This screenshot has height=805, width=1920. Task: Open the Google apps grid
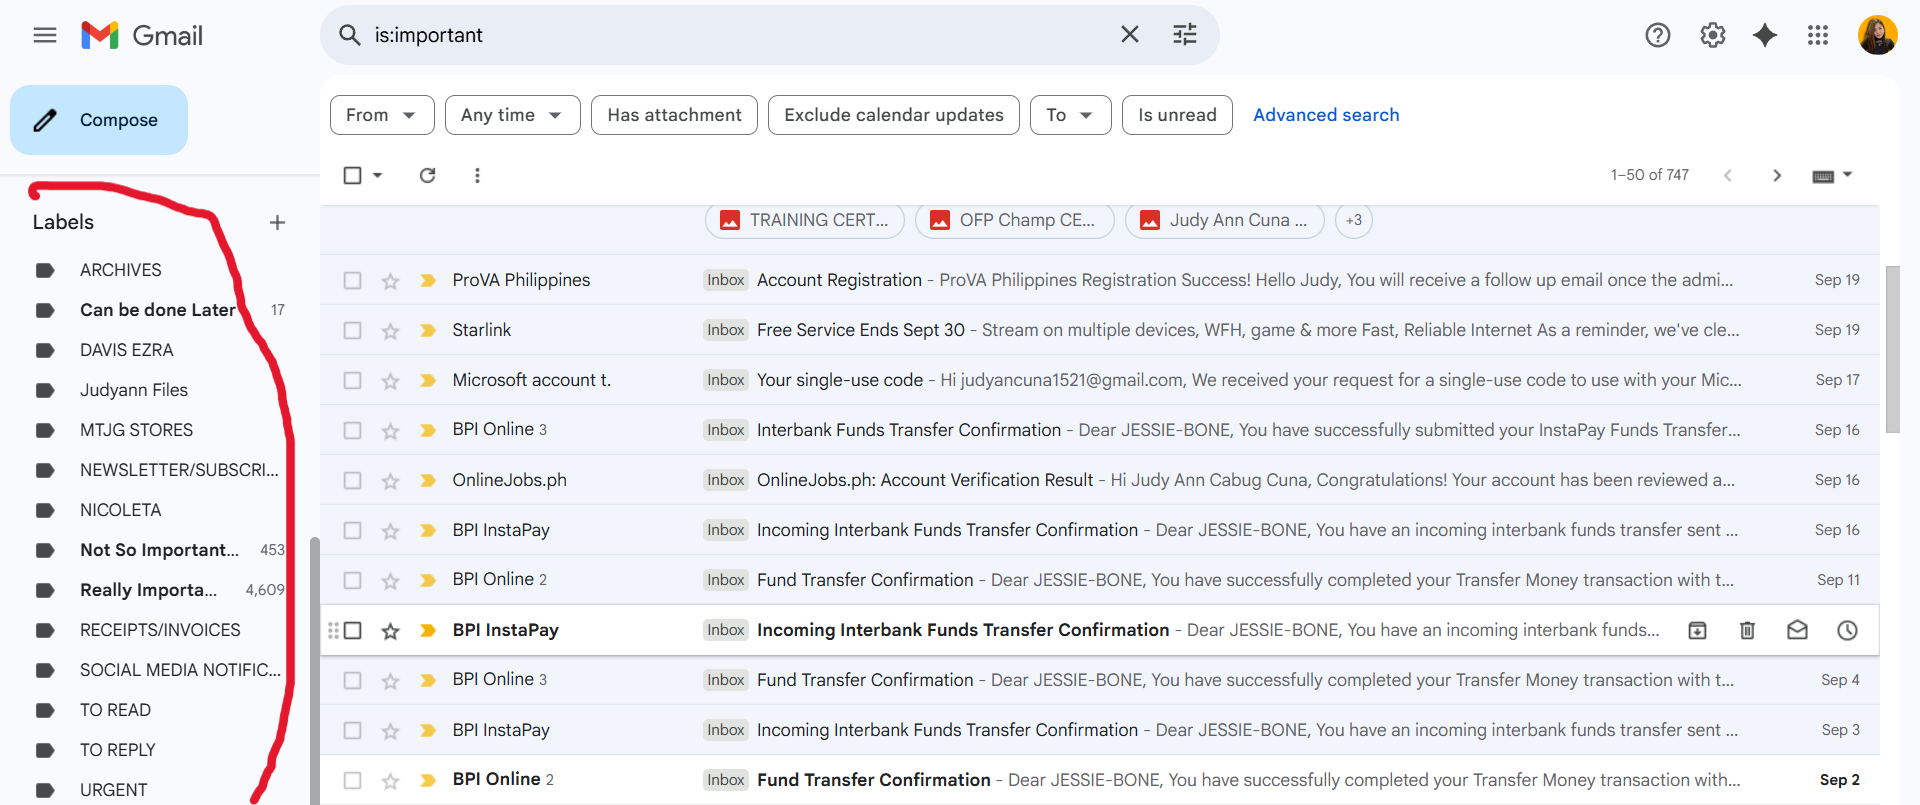coord(1817,35)
